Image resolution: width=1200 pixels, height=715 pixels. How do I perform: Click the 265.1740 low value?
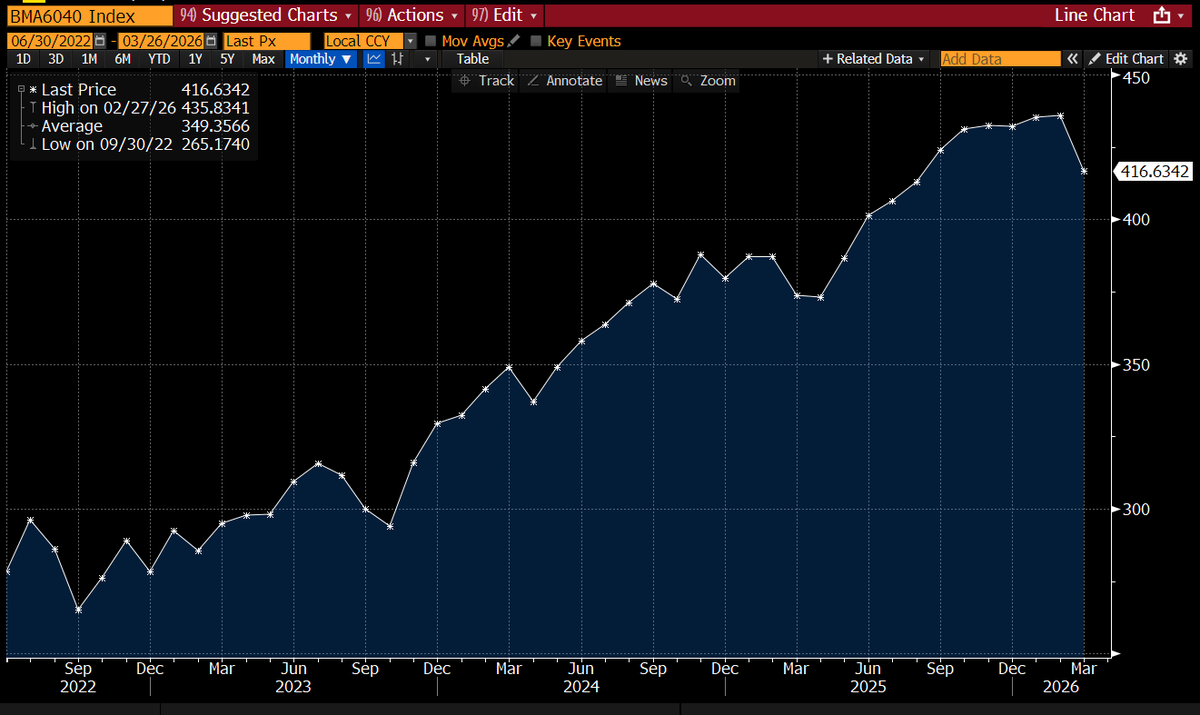click(215, 144)
